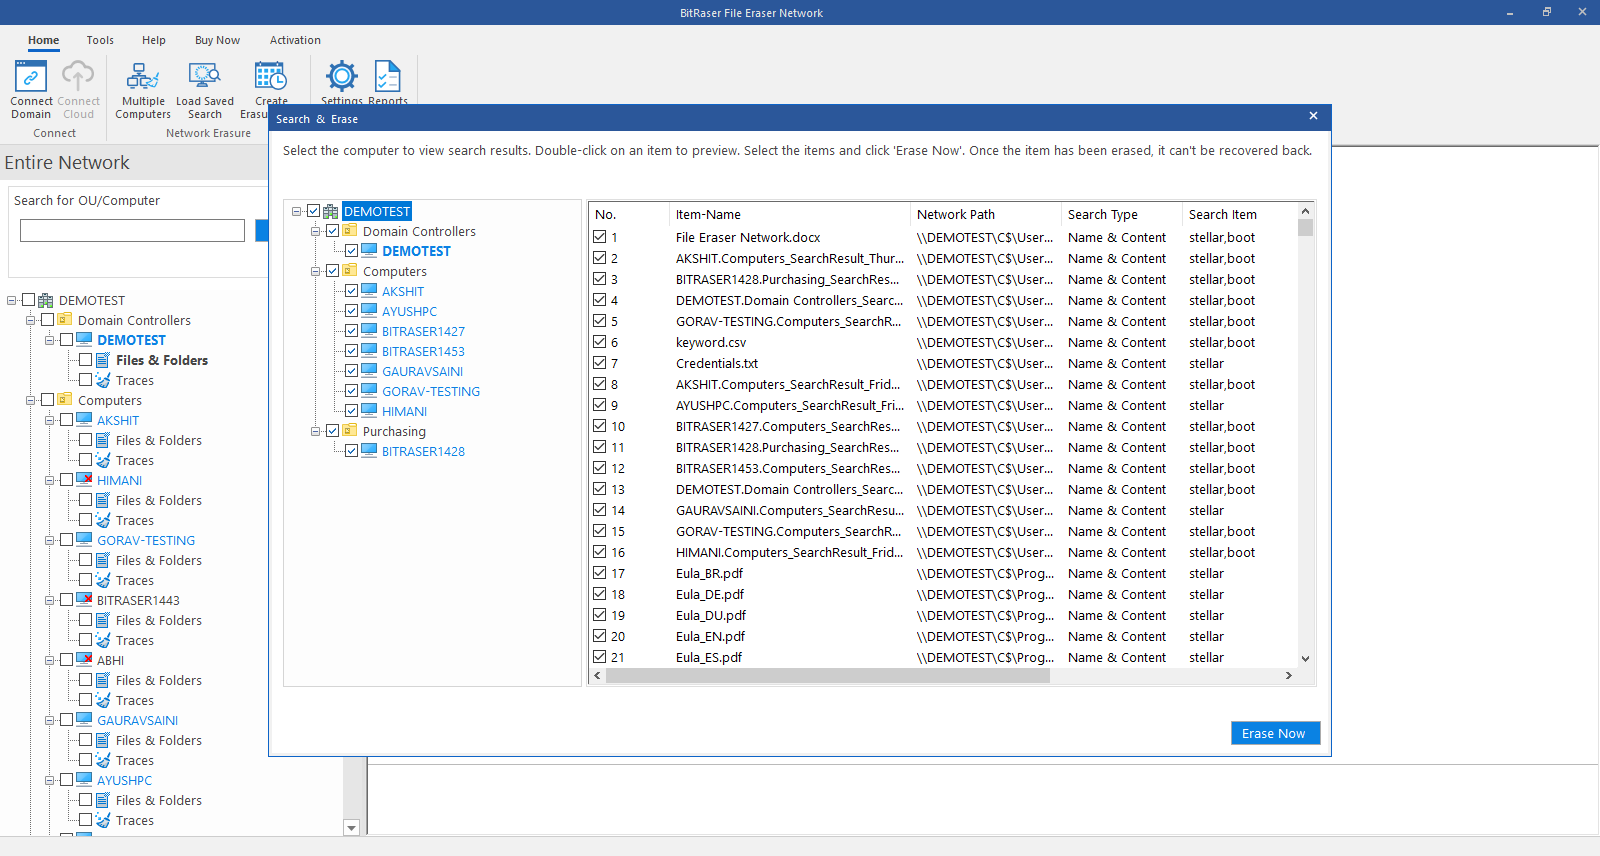Uncheck row 17 Eula_BR.pdf checkbox
Image resolution: width=1600 pixels, height=856 pixels.
(x=600, y=573)
